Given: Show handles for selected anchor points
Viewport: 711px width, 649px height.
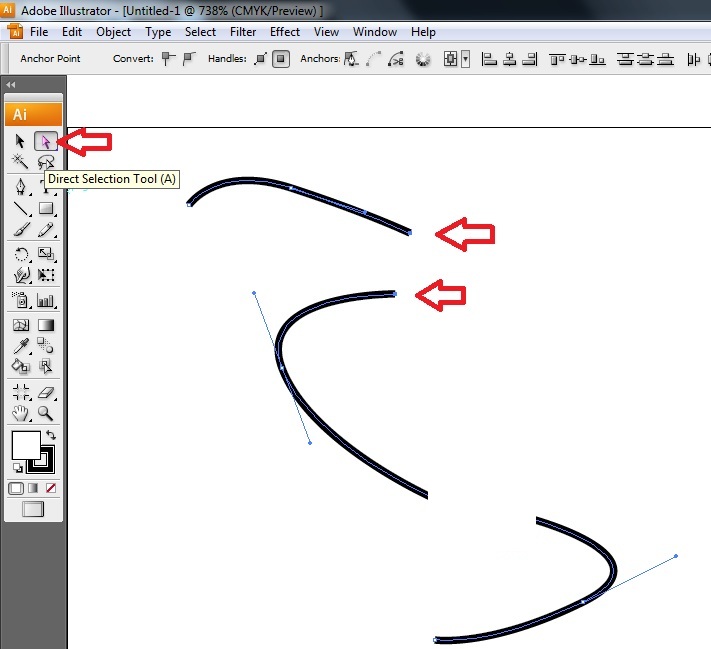Looking at the screenshot, I should 260,59.
